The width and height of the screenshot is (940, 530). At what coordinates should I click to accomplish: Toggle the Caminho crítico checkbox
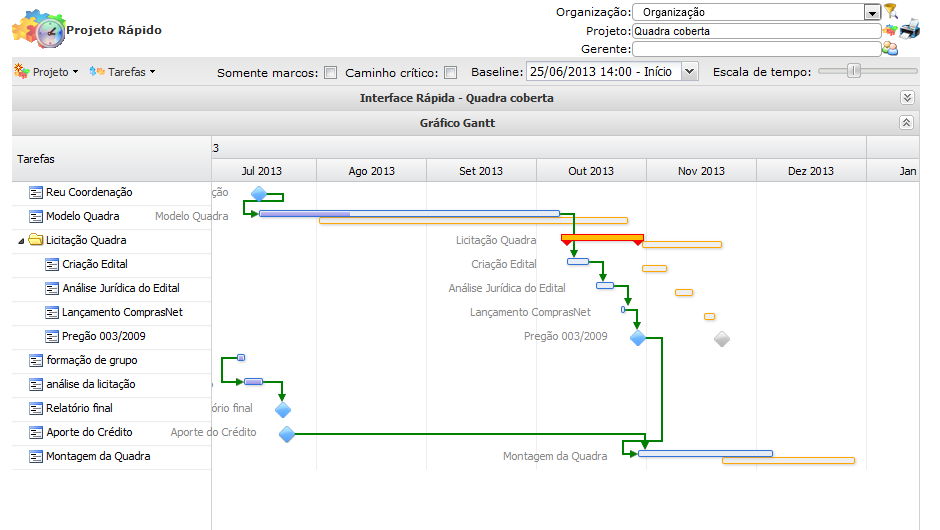[450, 72]
